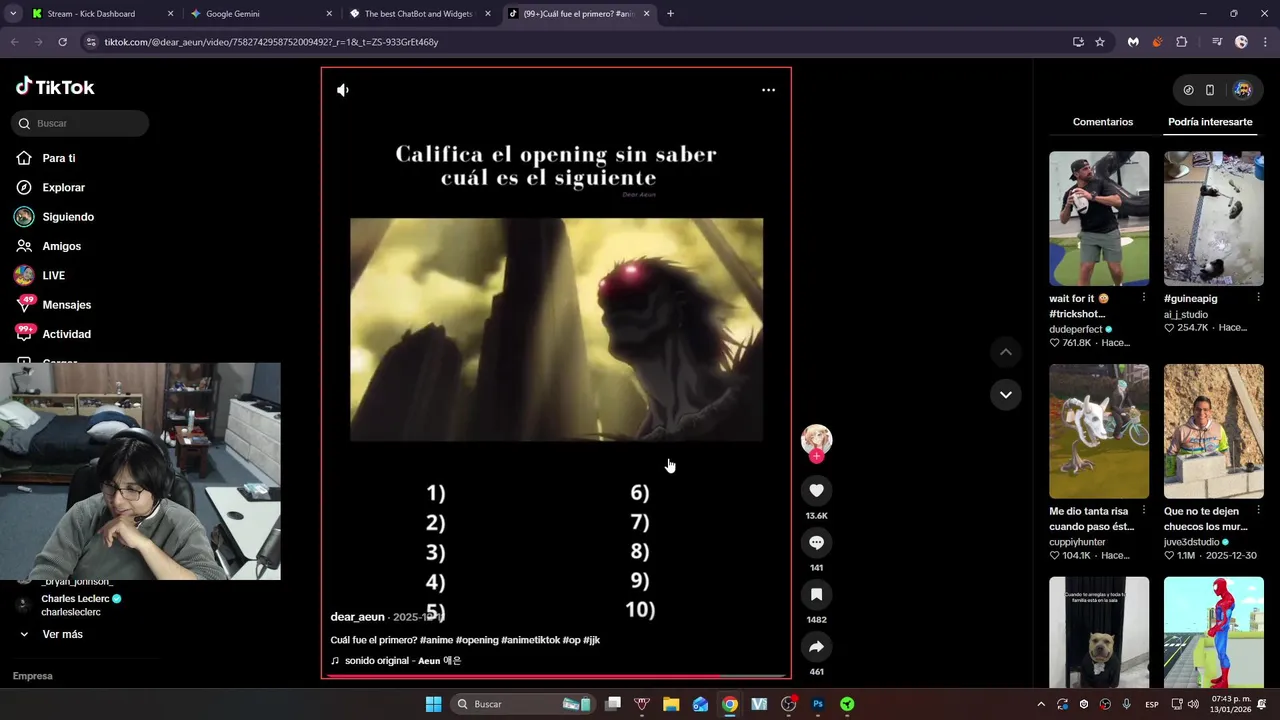
Task: Click the #animetiktok hashtag
Action: click(530, 640)
